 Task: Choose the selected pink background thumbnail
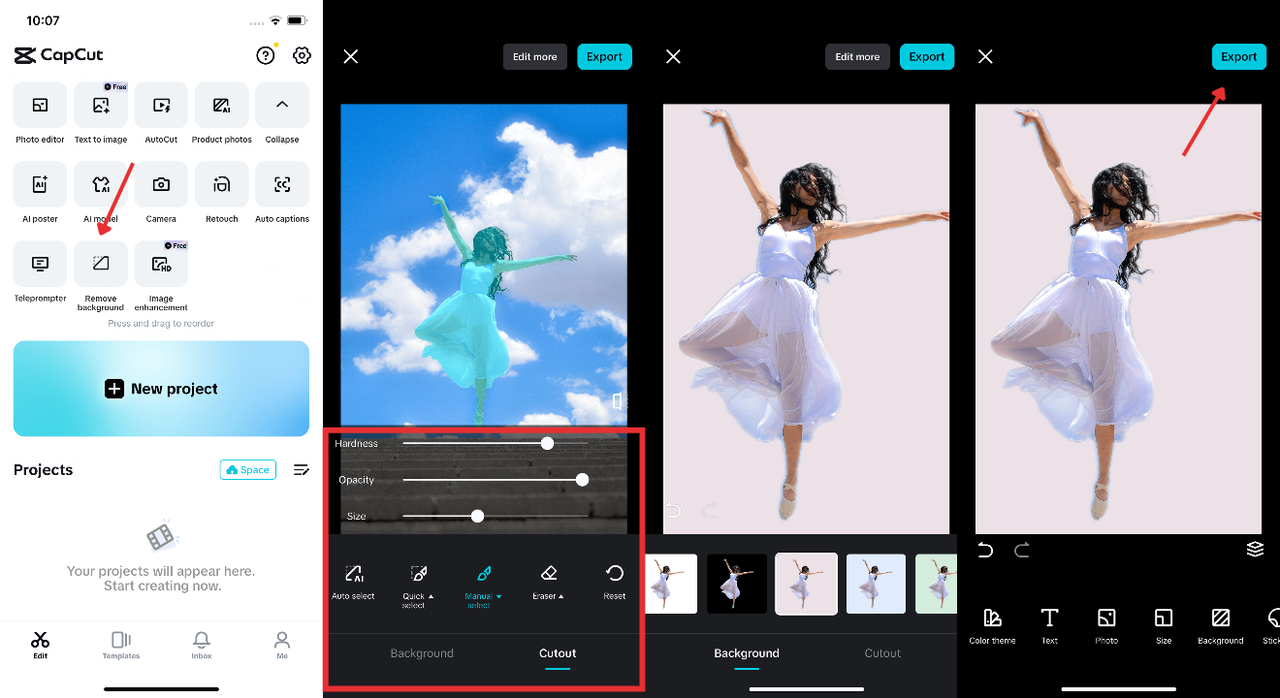(806, 584)
